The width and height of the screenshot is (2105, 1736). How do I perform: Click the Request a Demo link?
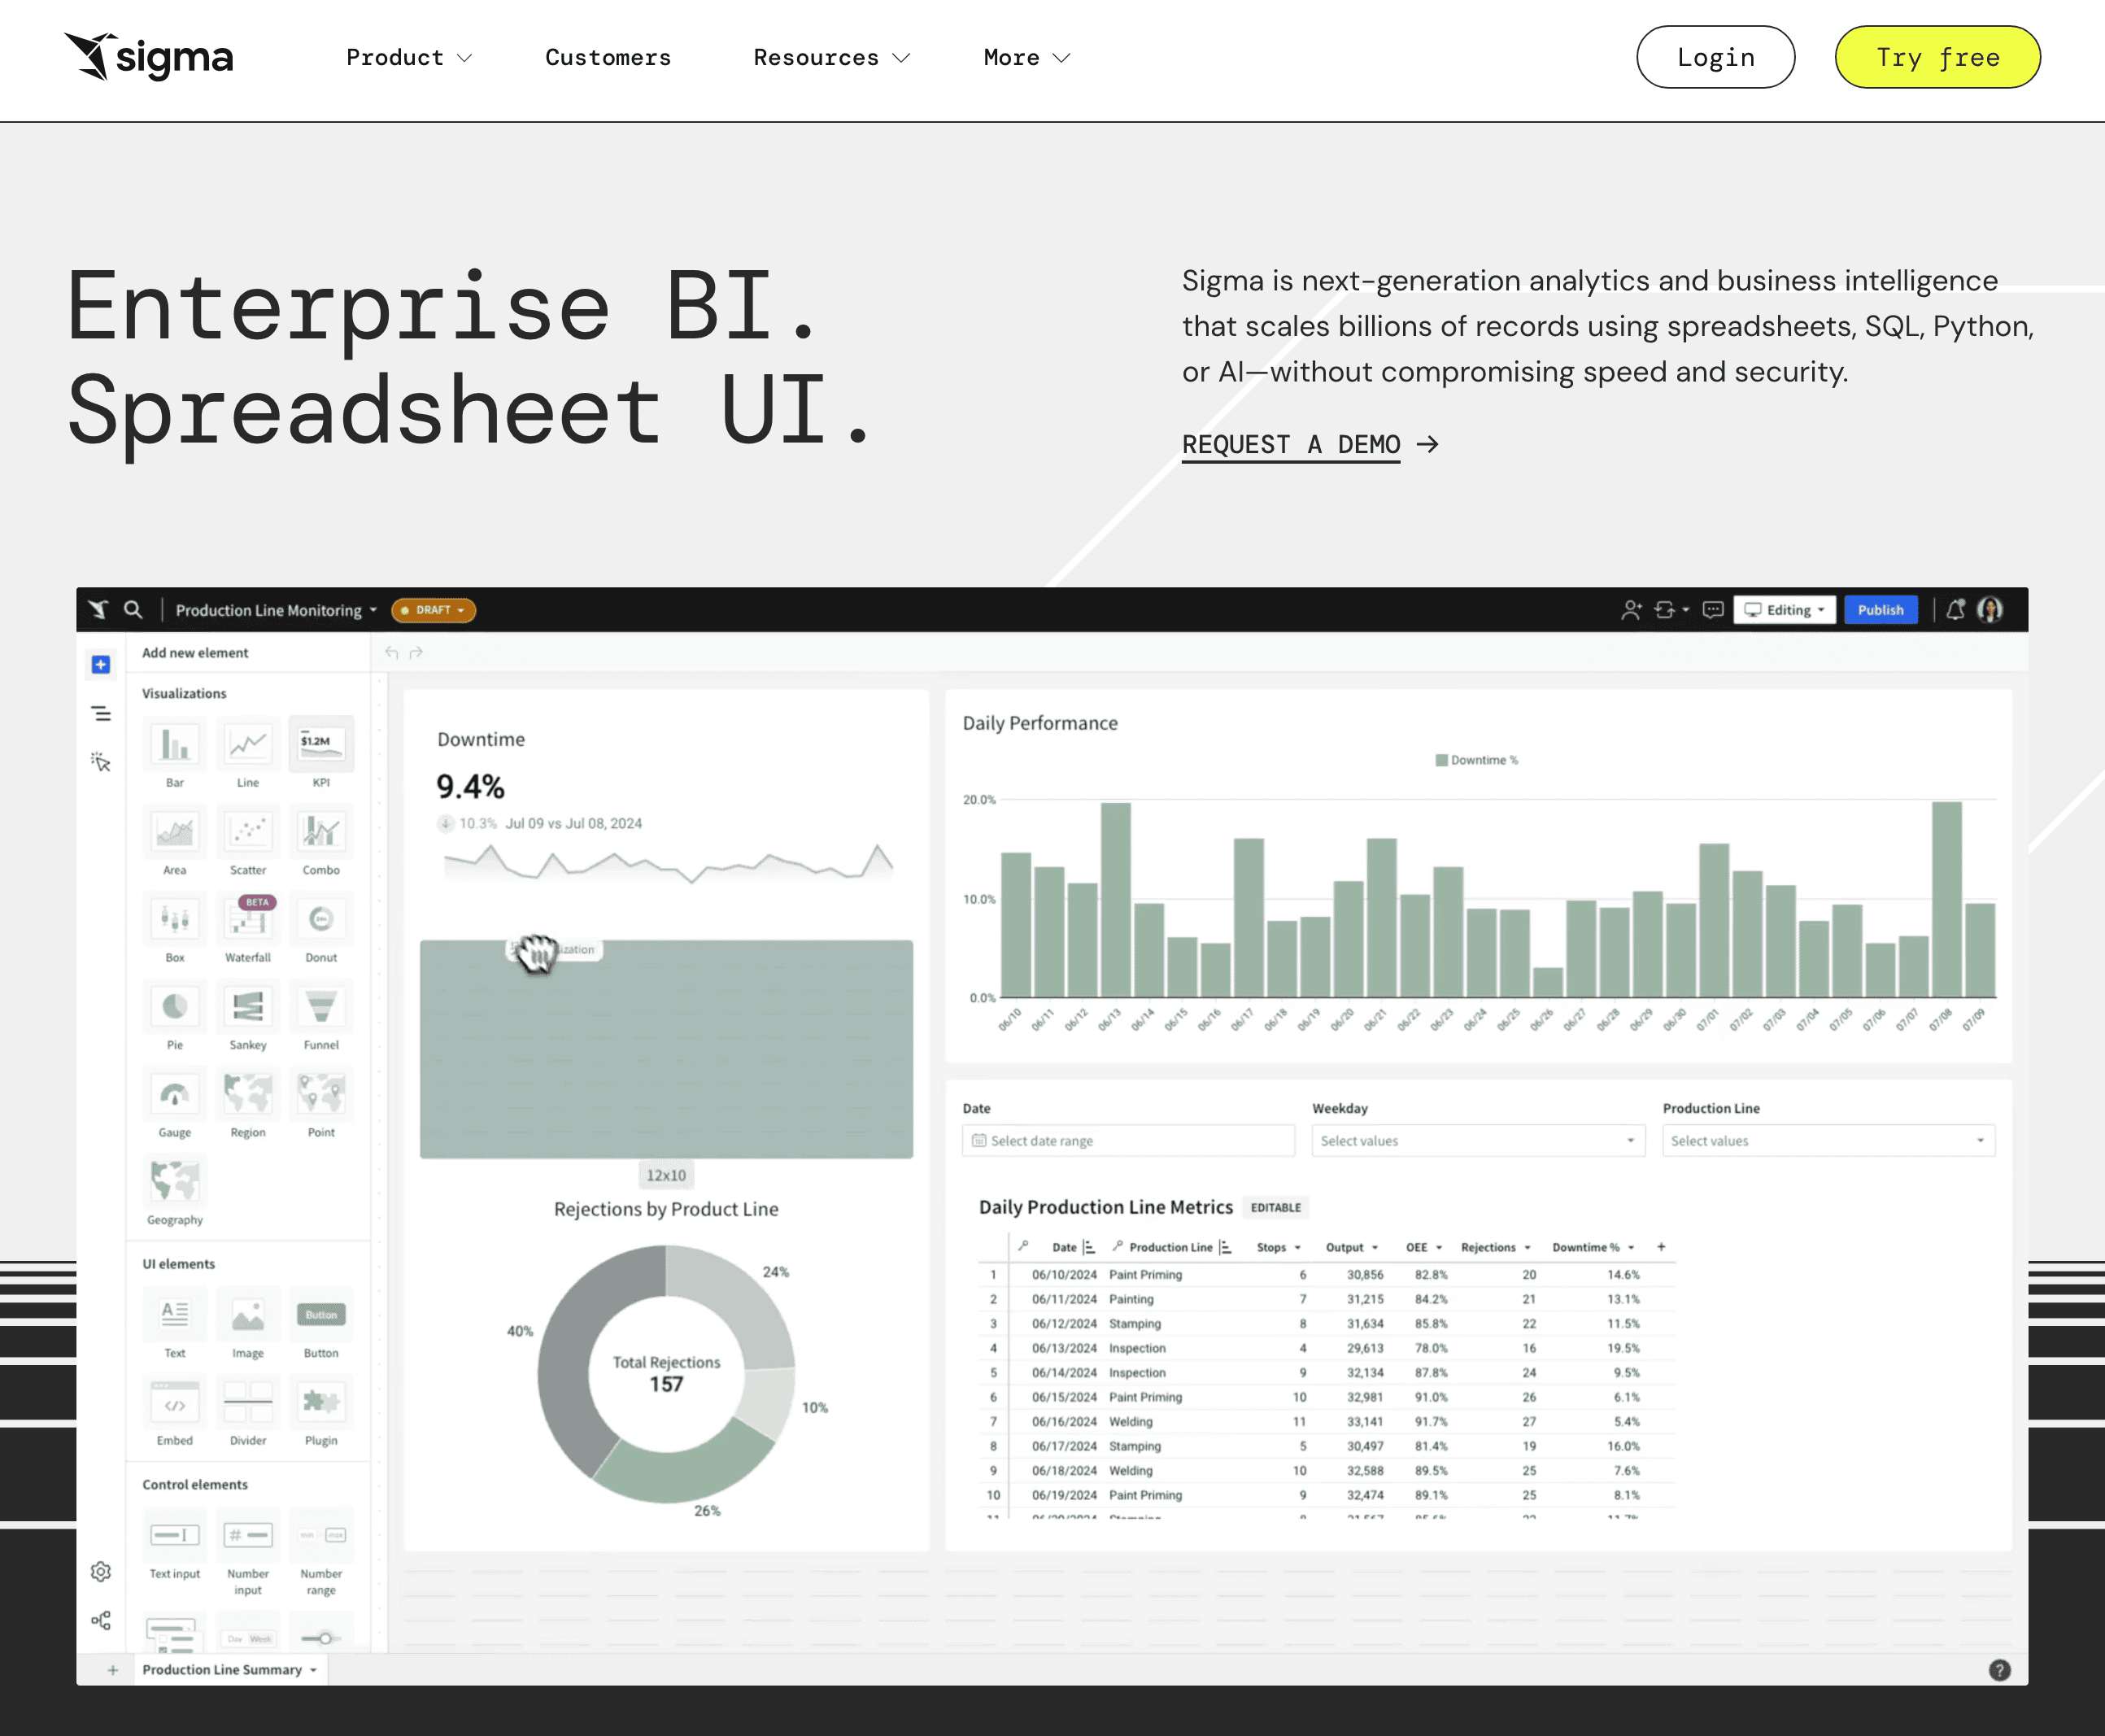tap(1310, 444)
